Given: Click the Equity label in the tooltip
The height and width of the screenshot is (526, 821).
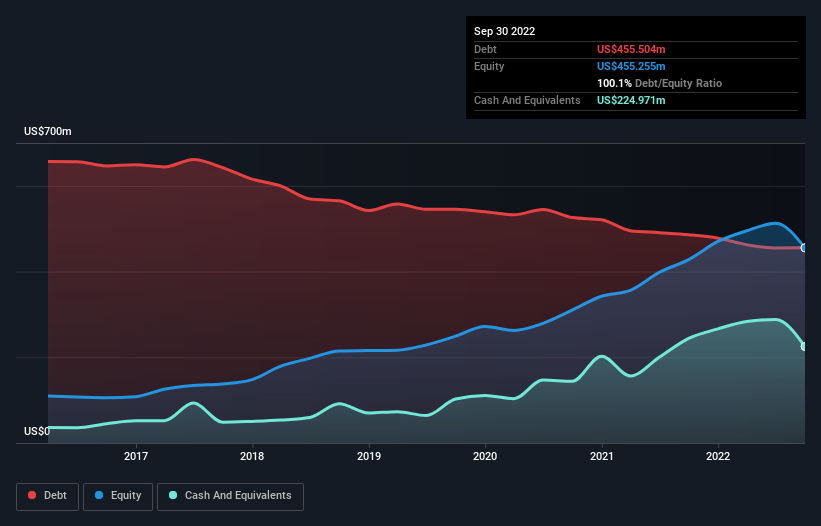Looking at the screenshot, I should click(489, 66).
